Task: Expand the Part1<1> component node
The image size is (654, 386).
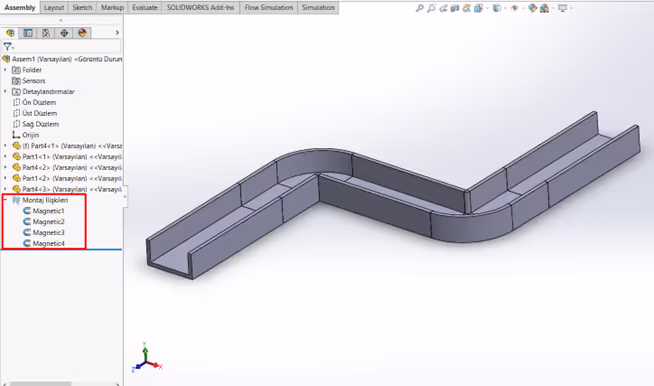Action: point(5,156)
